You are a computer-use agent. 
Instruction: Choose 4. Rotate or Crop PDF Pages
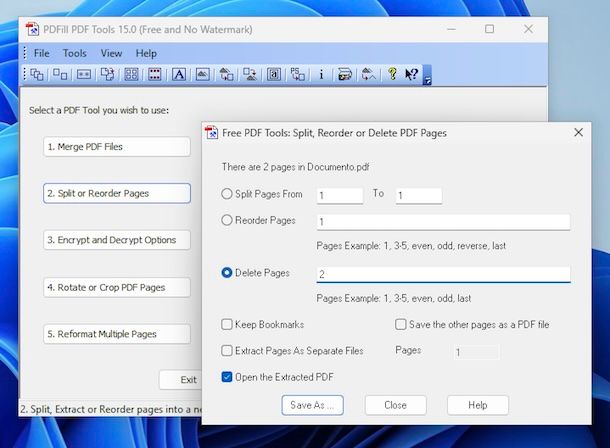(117, 287)
